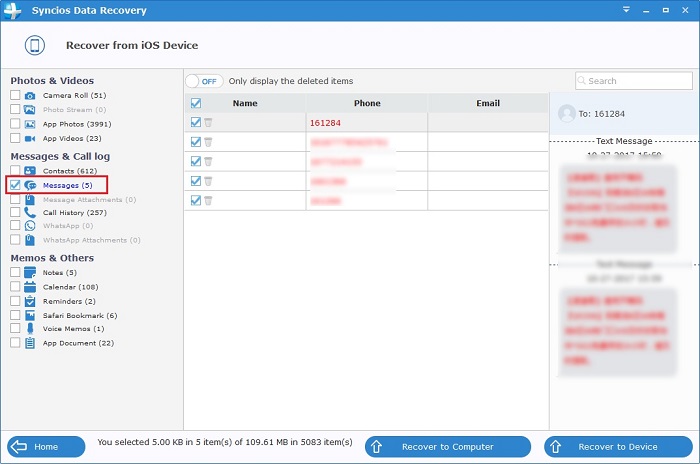The height and width of the screenshot is (464, 700).
Task: Uncheck the select-all checkbox in table header
Action: pyautogui.click(x=196, y=103)
